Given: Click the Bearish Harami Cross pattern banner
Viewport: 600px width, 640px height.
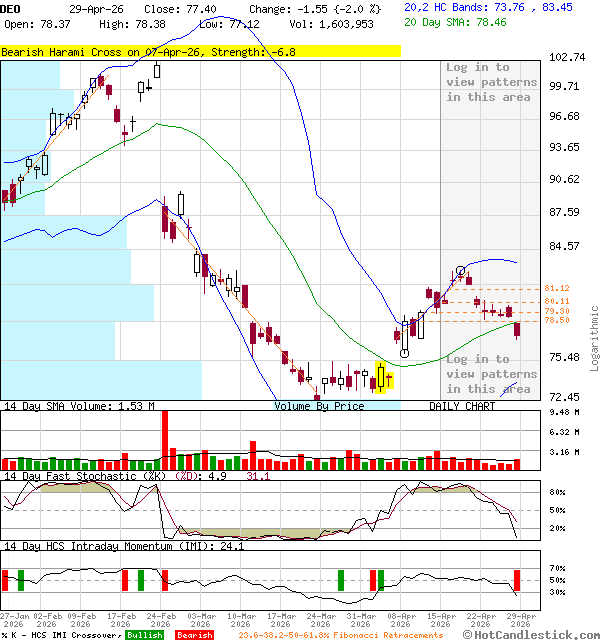Looking at the screenshot, I should tap(200, 51).
